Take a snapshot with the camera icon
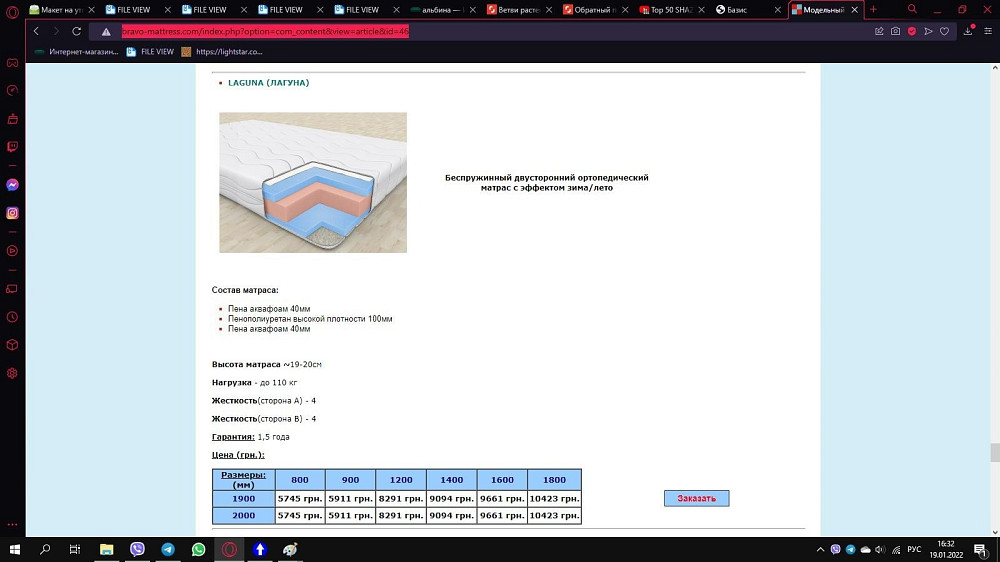Screen dimensions: 1000x562 895,31
